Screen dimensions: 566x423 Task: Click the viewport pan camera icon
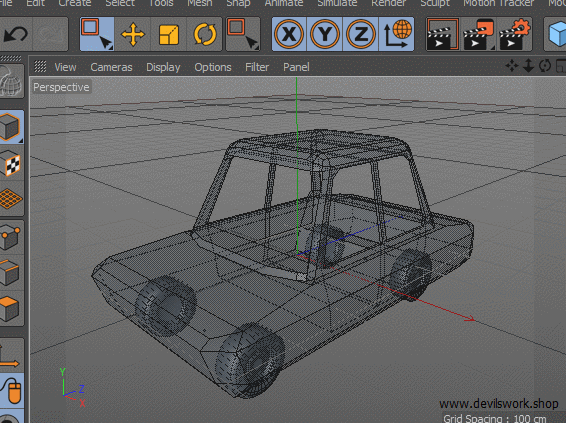pos(511,66)
